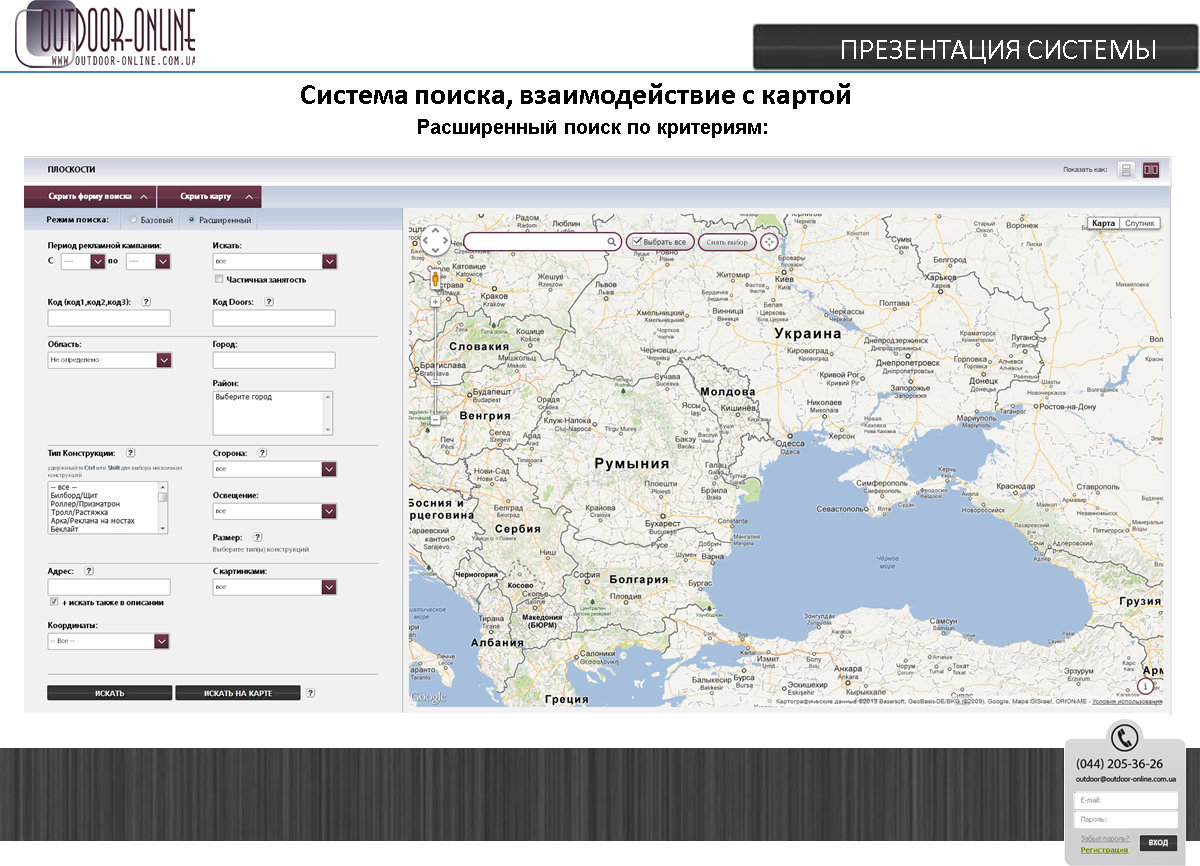
Task: Focus the Код (код1,код2,код3) input field
Action: tap(109, 318)
